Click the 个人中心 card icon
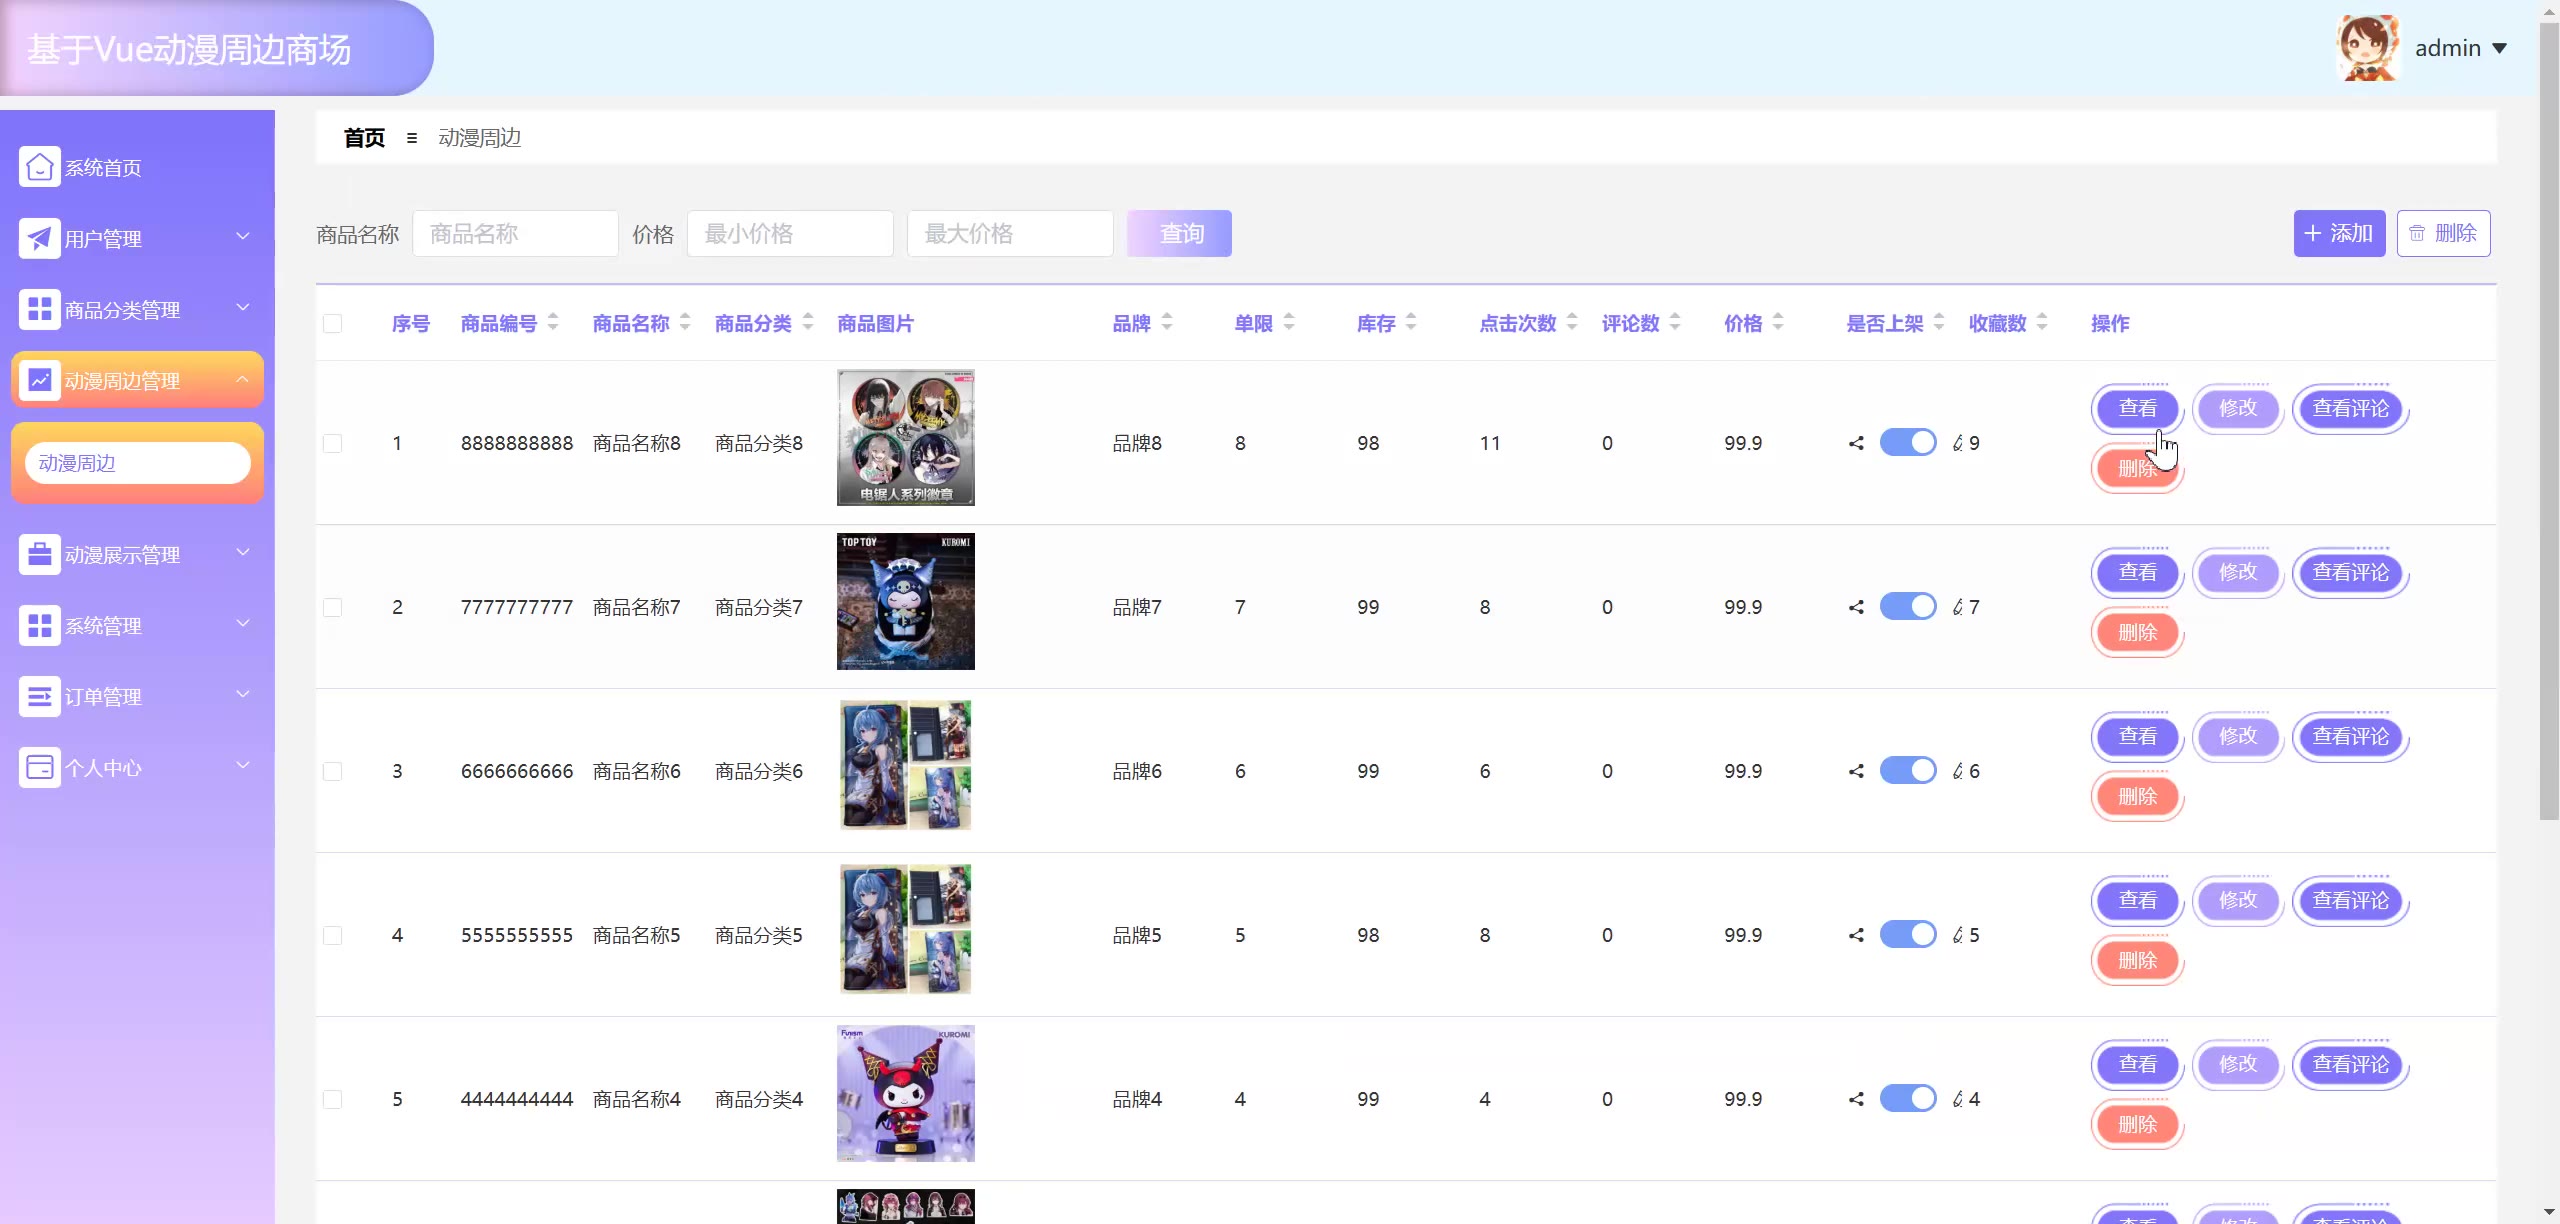 pyautogui.click(x=39, y=767)
